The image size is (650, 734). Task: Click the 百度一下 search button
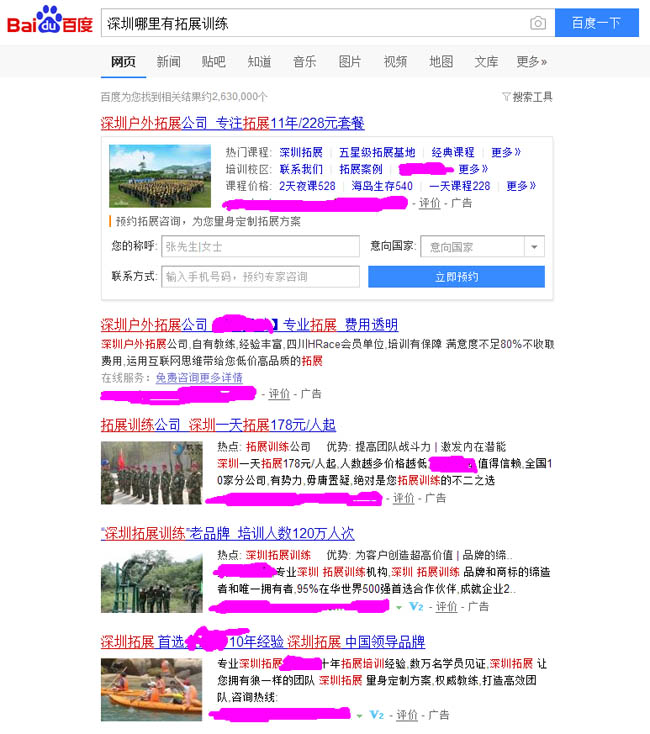point(597,22)
